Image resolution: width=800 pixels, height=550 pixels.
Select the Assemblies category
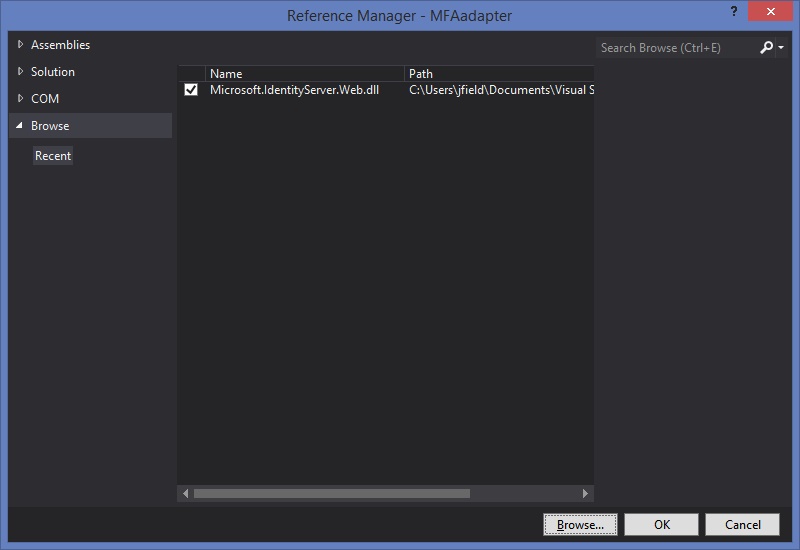60,45
